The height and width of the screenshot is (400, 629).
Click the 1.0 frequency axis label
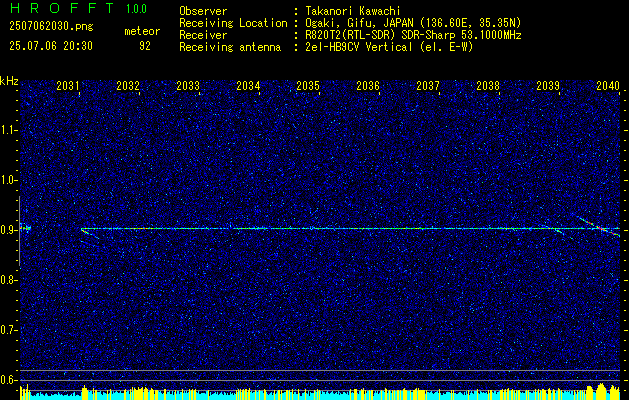pos(8,180)
